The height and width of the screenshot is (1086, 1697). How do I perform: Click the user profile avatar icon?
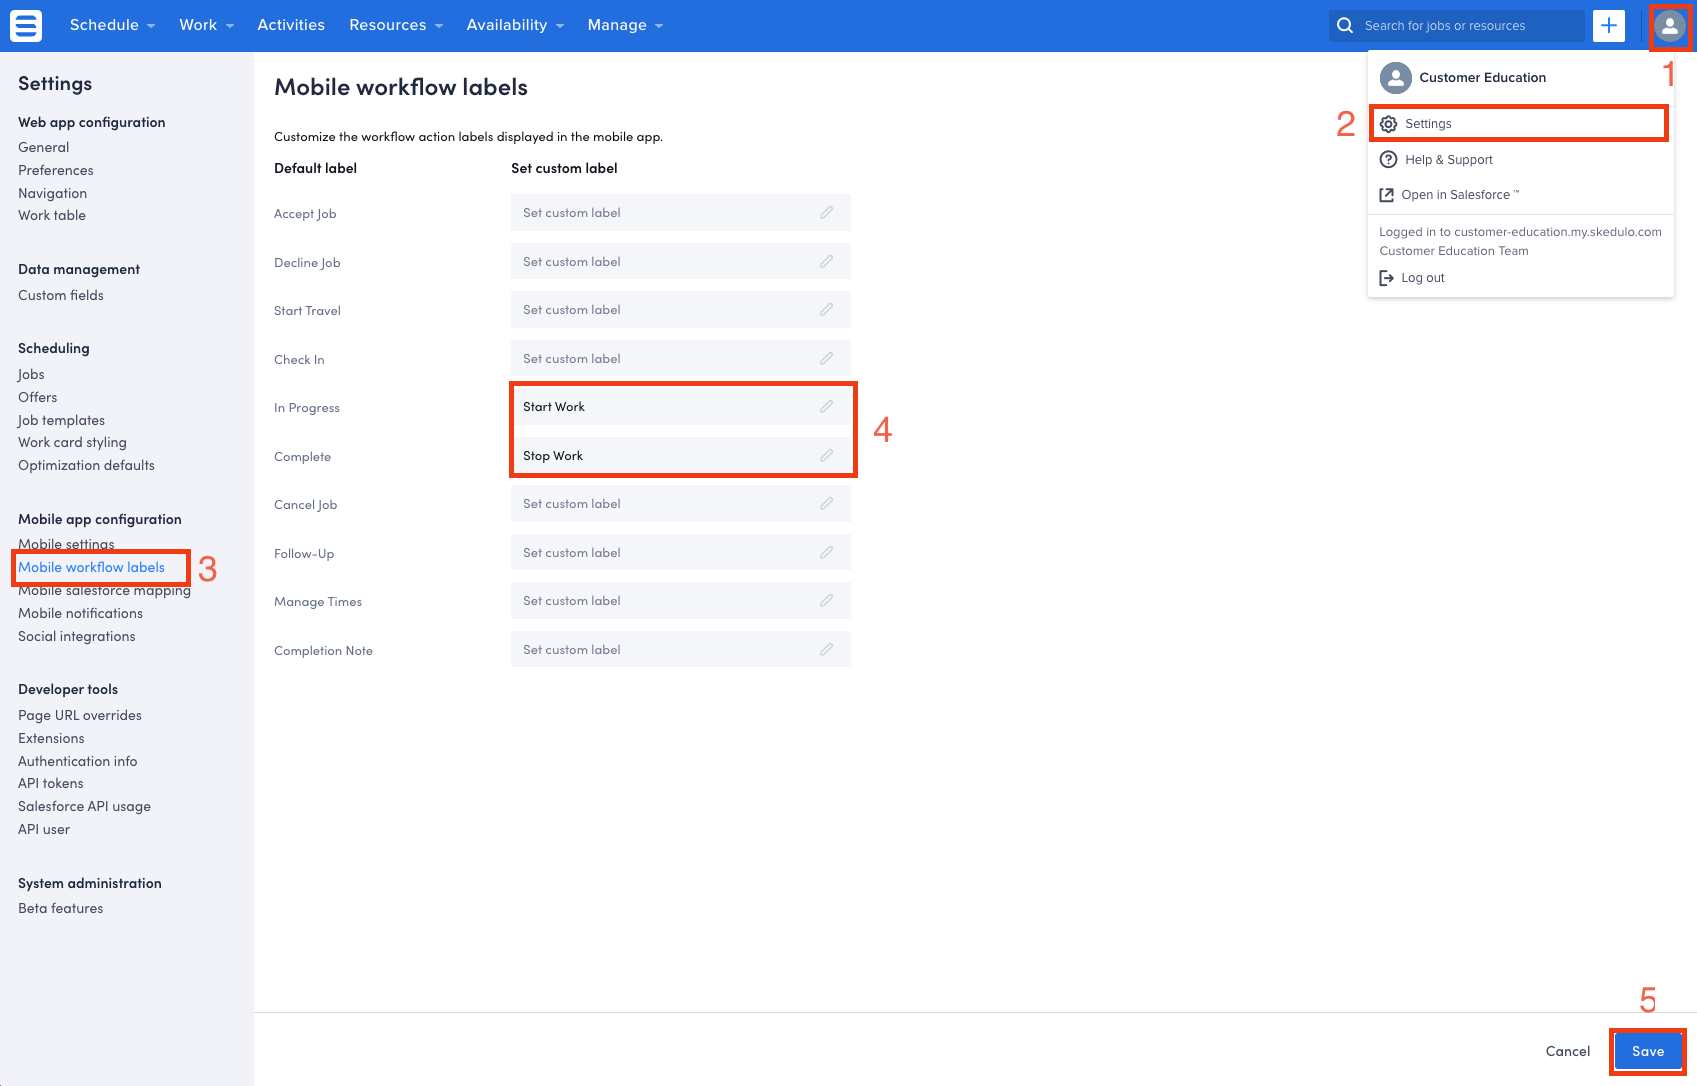coord(1669,26)
